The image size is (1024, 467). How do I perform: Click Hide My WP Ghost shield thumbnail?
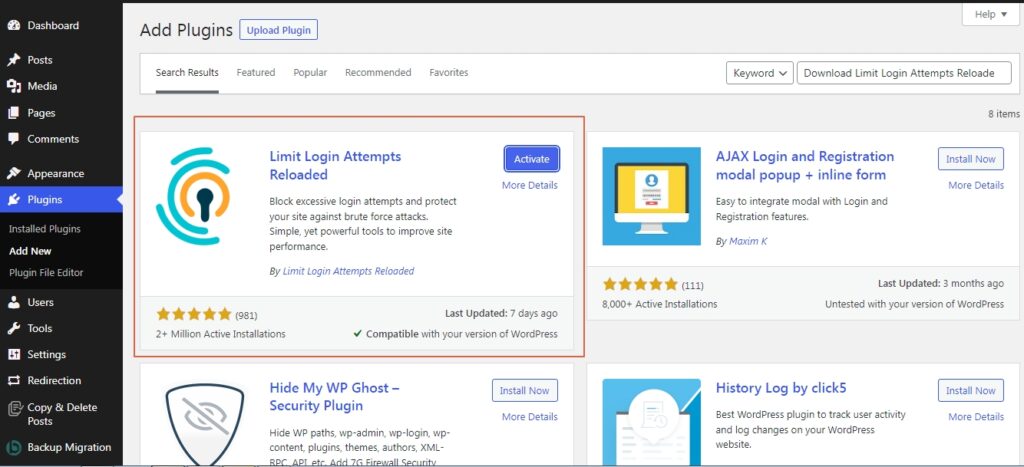point(204,421)
